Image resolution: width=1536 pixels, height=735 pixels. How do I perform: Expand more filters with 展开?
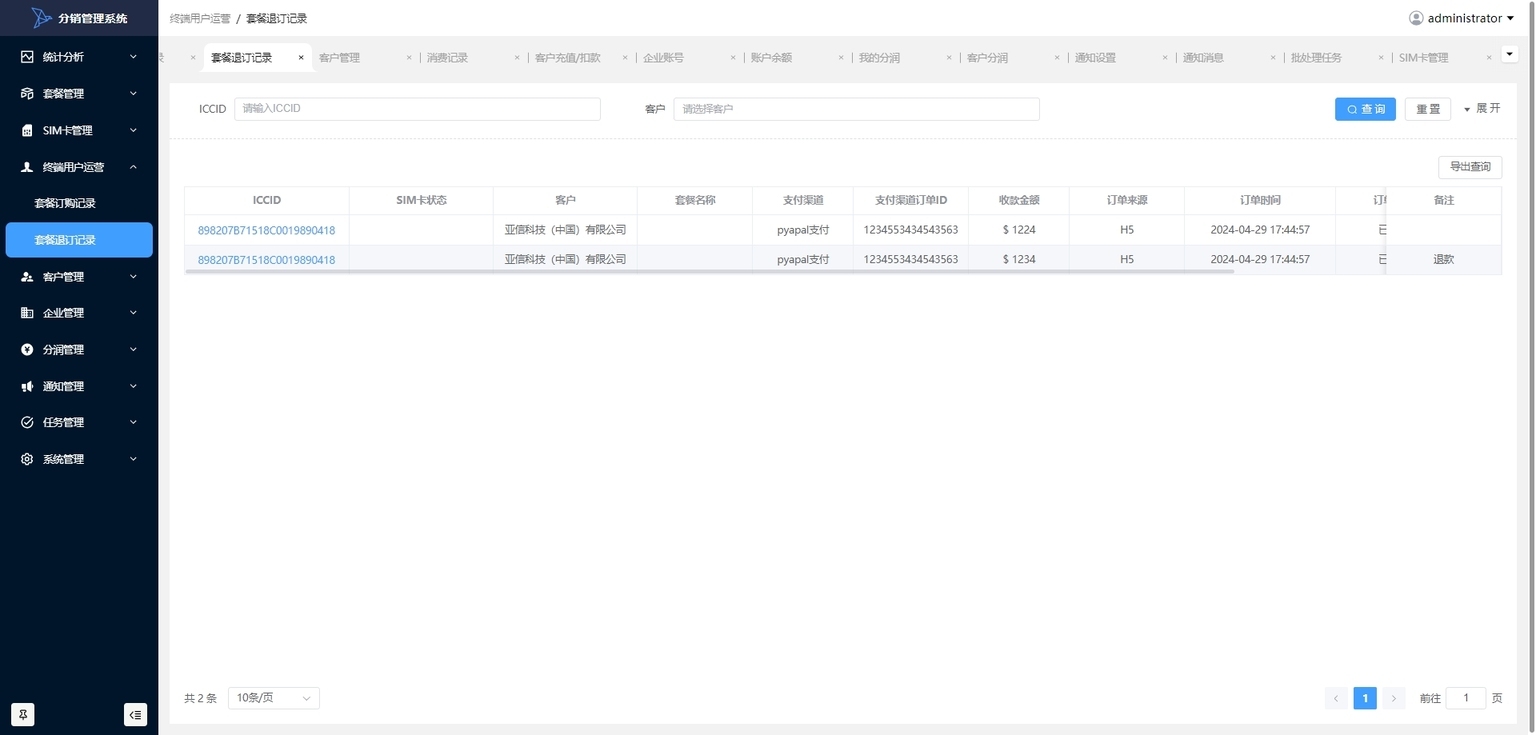coord(1482,109)
